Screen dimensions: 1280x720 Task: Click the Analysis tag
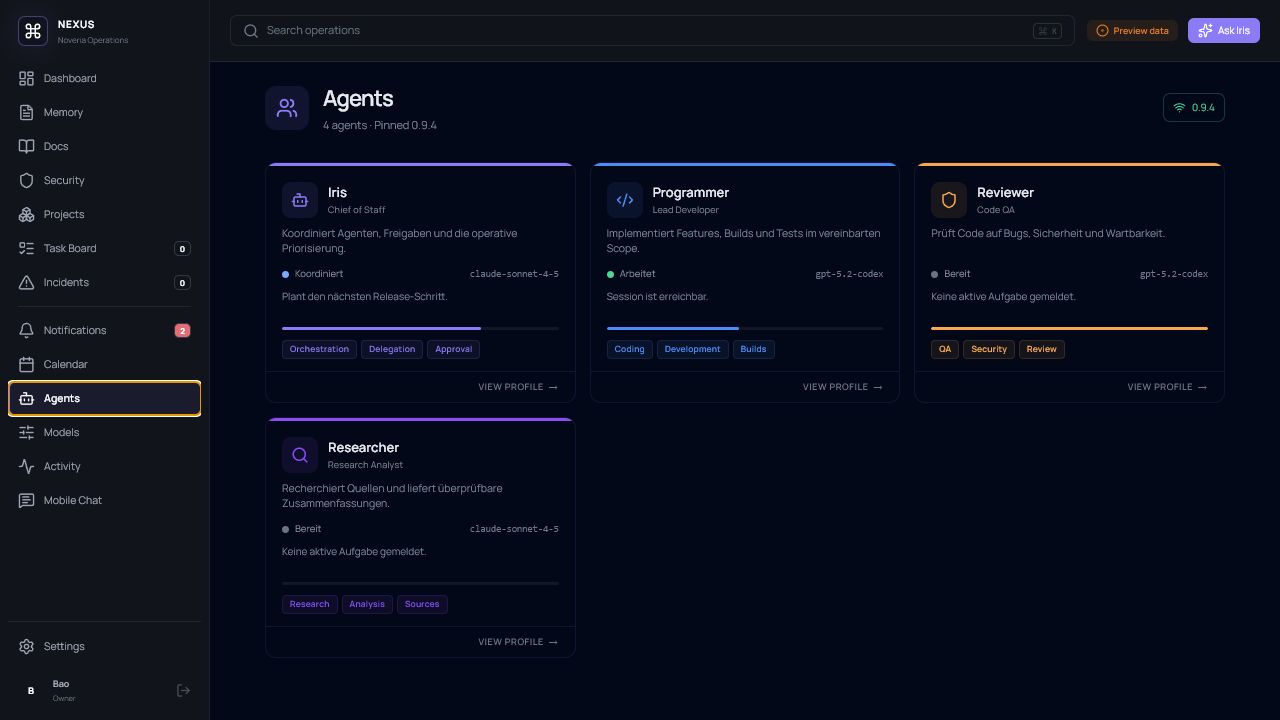click(x=367, y=604)
